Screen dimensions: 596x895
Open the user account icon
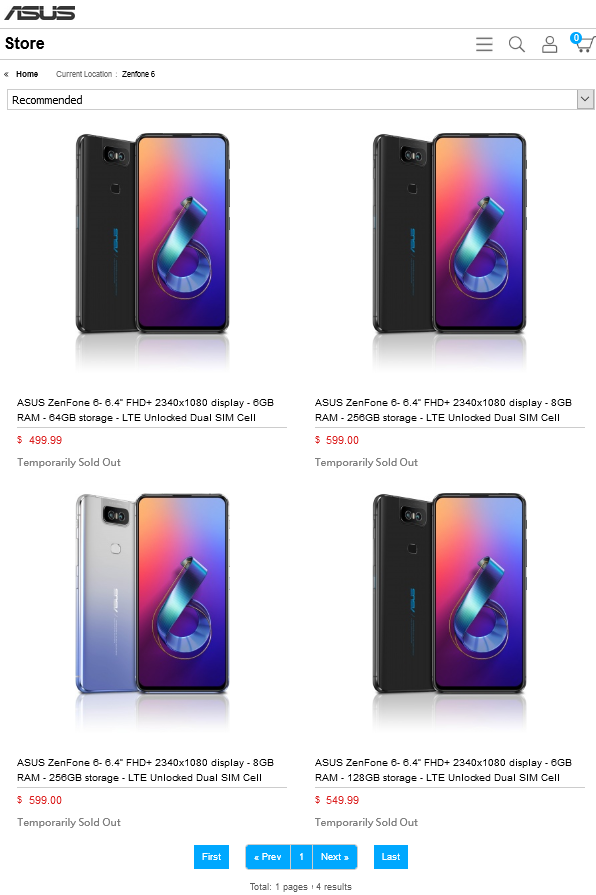click(x=549, y=44)
